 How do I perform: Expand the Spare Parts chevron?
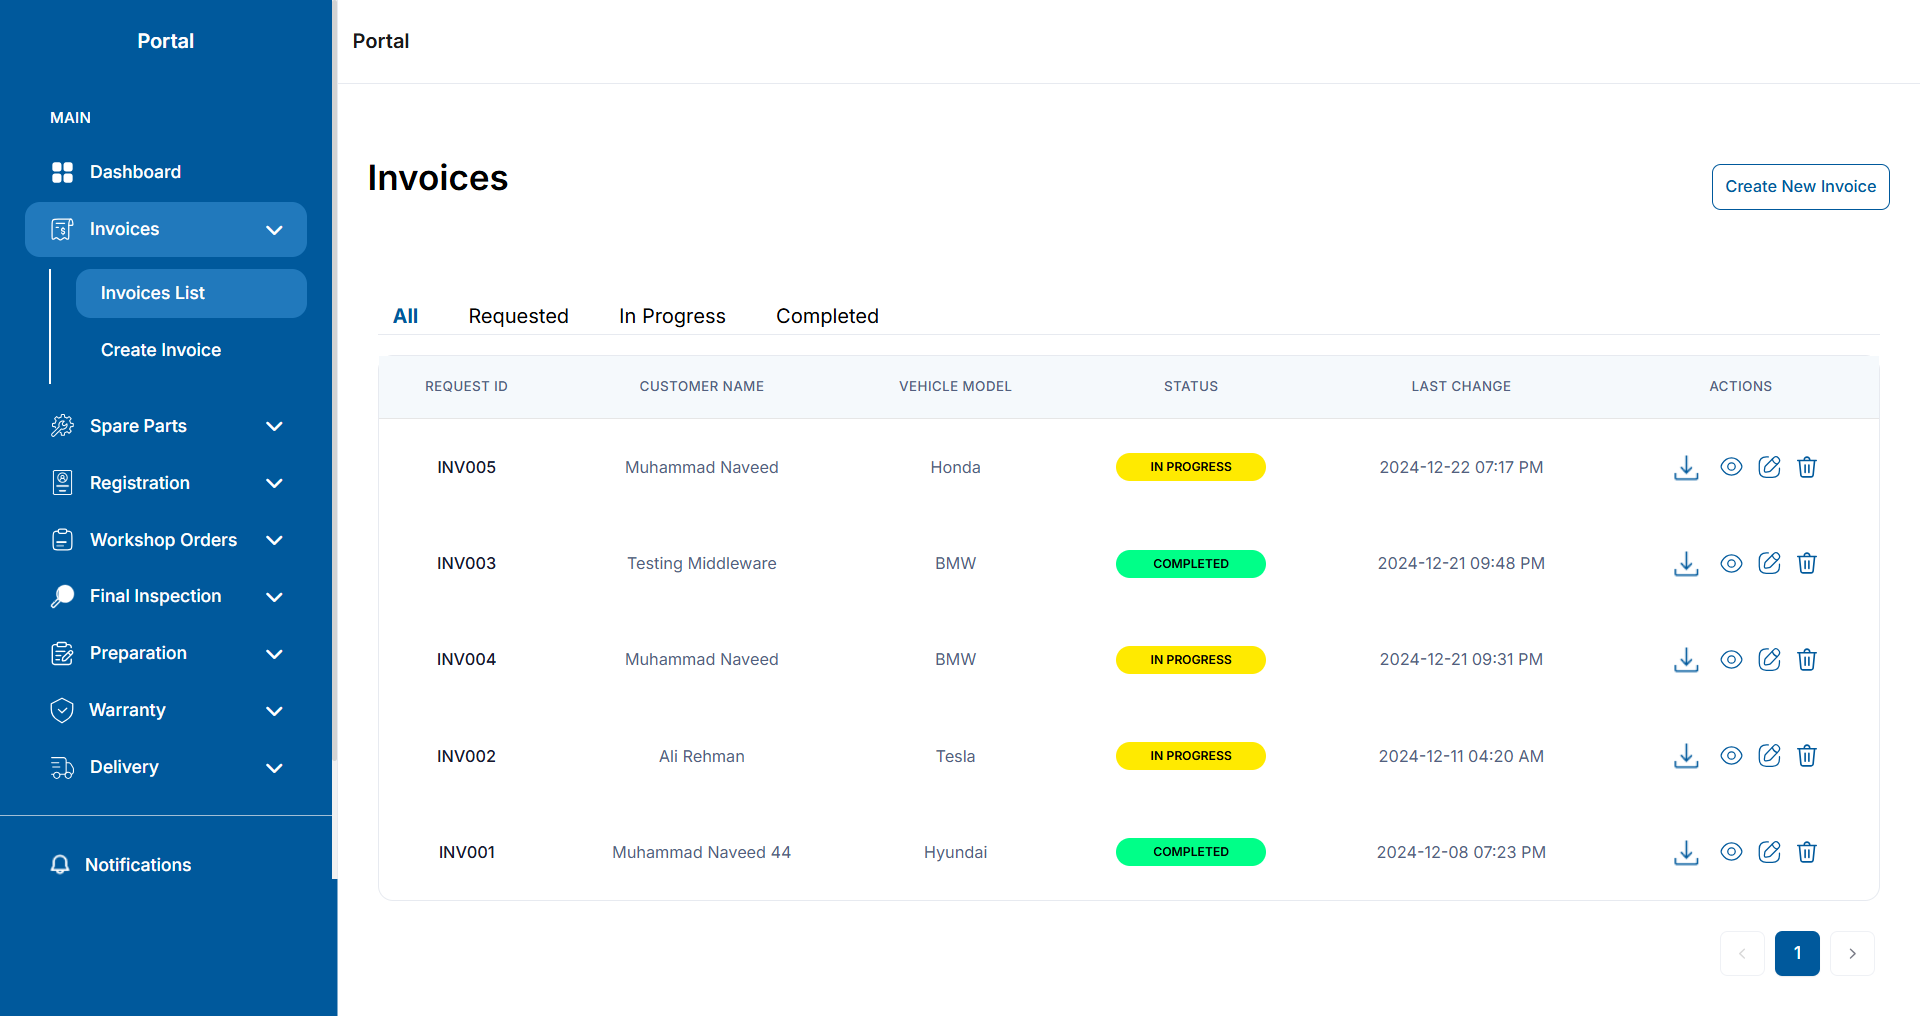pos(274,426)
